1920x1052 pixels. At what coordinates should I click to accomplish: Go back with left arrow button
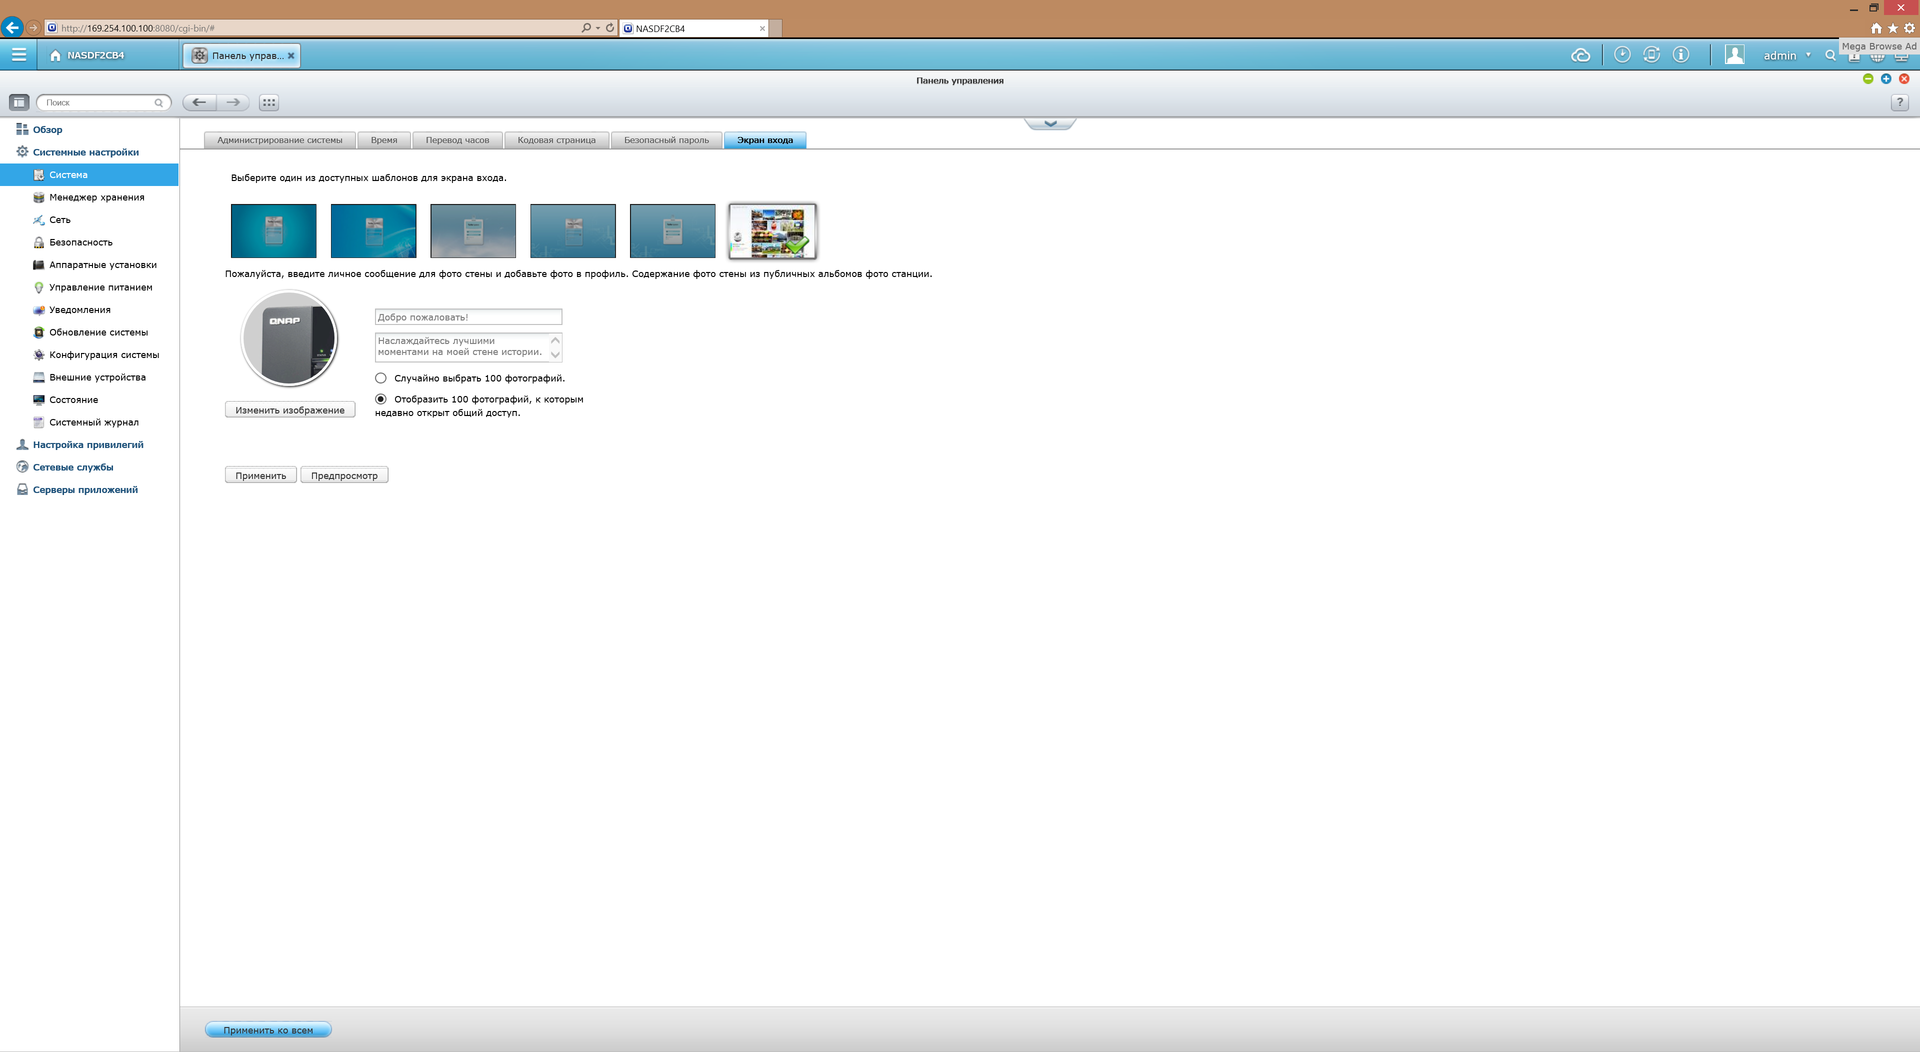click(x=199, y=102)
